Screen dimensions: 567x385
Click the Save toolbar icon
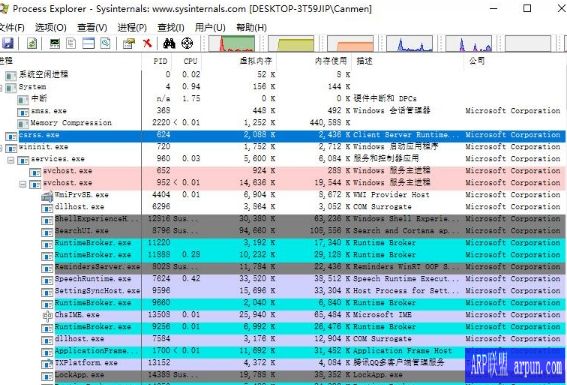click(7, 43)
